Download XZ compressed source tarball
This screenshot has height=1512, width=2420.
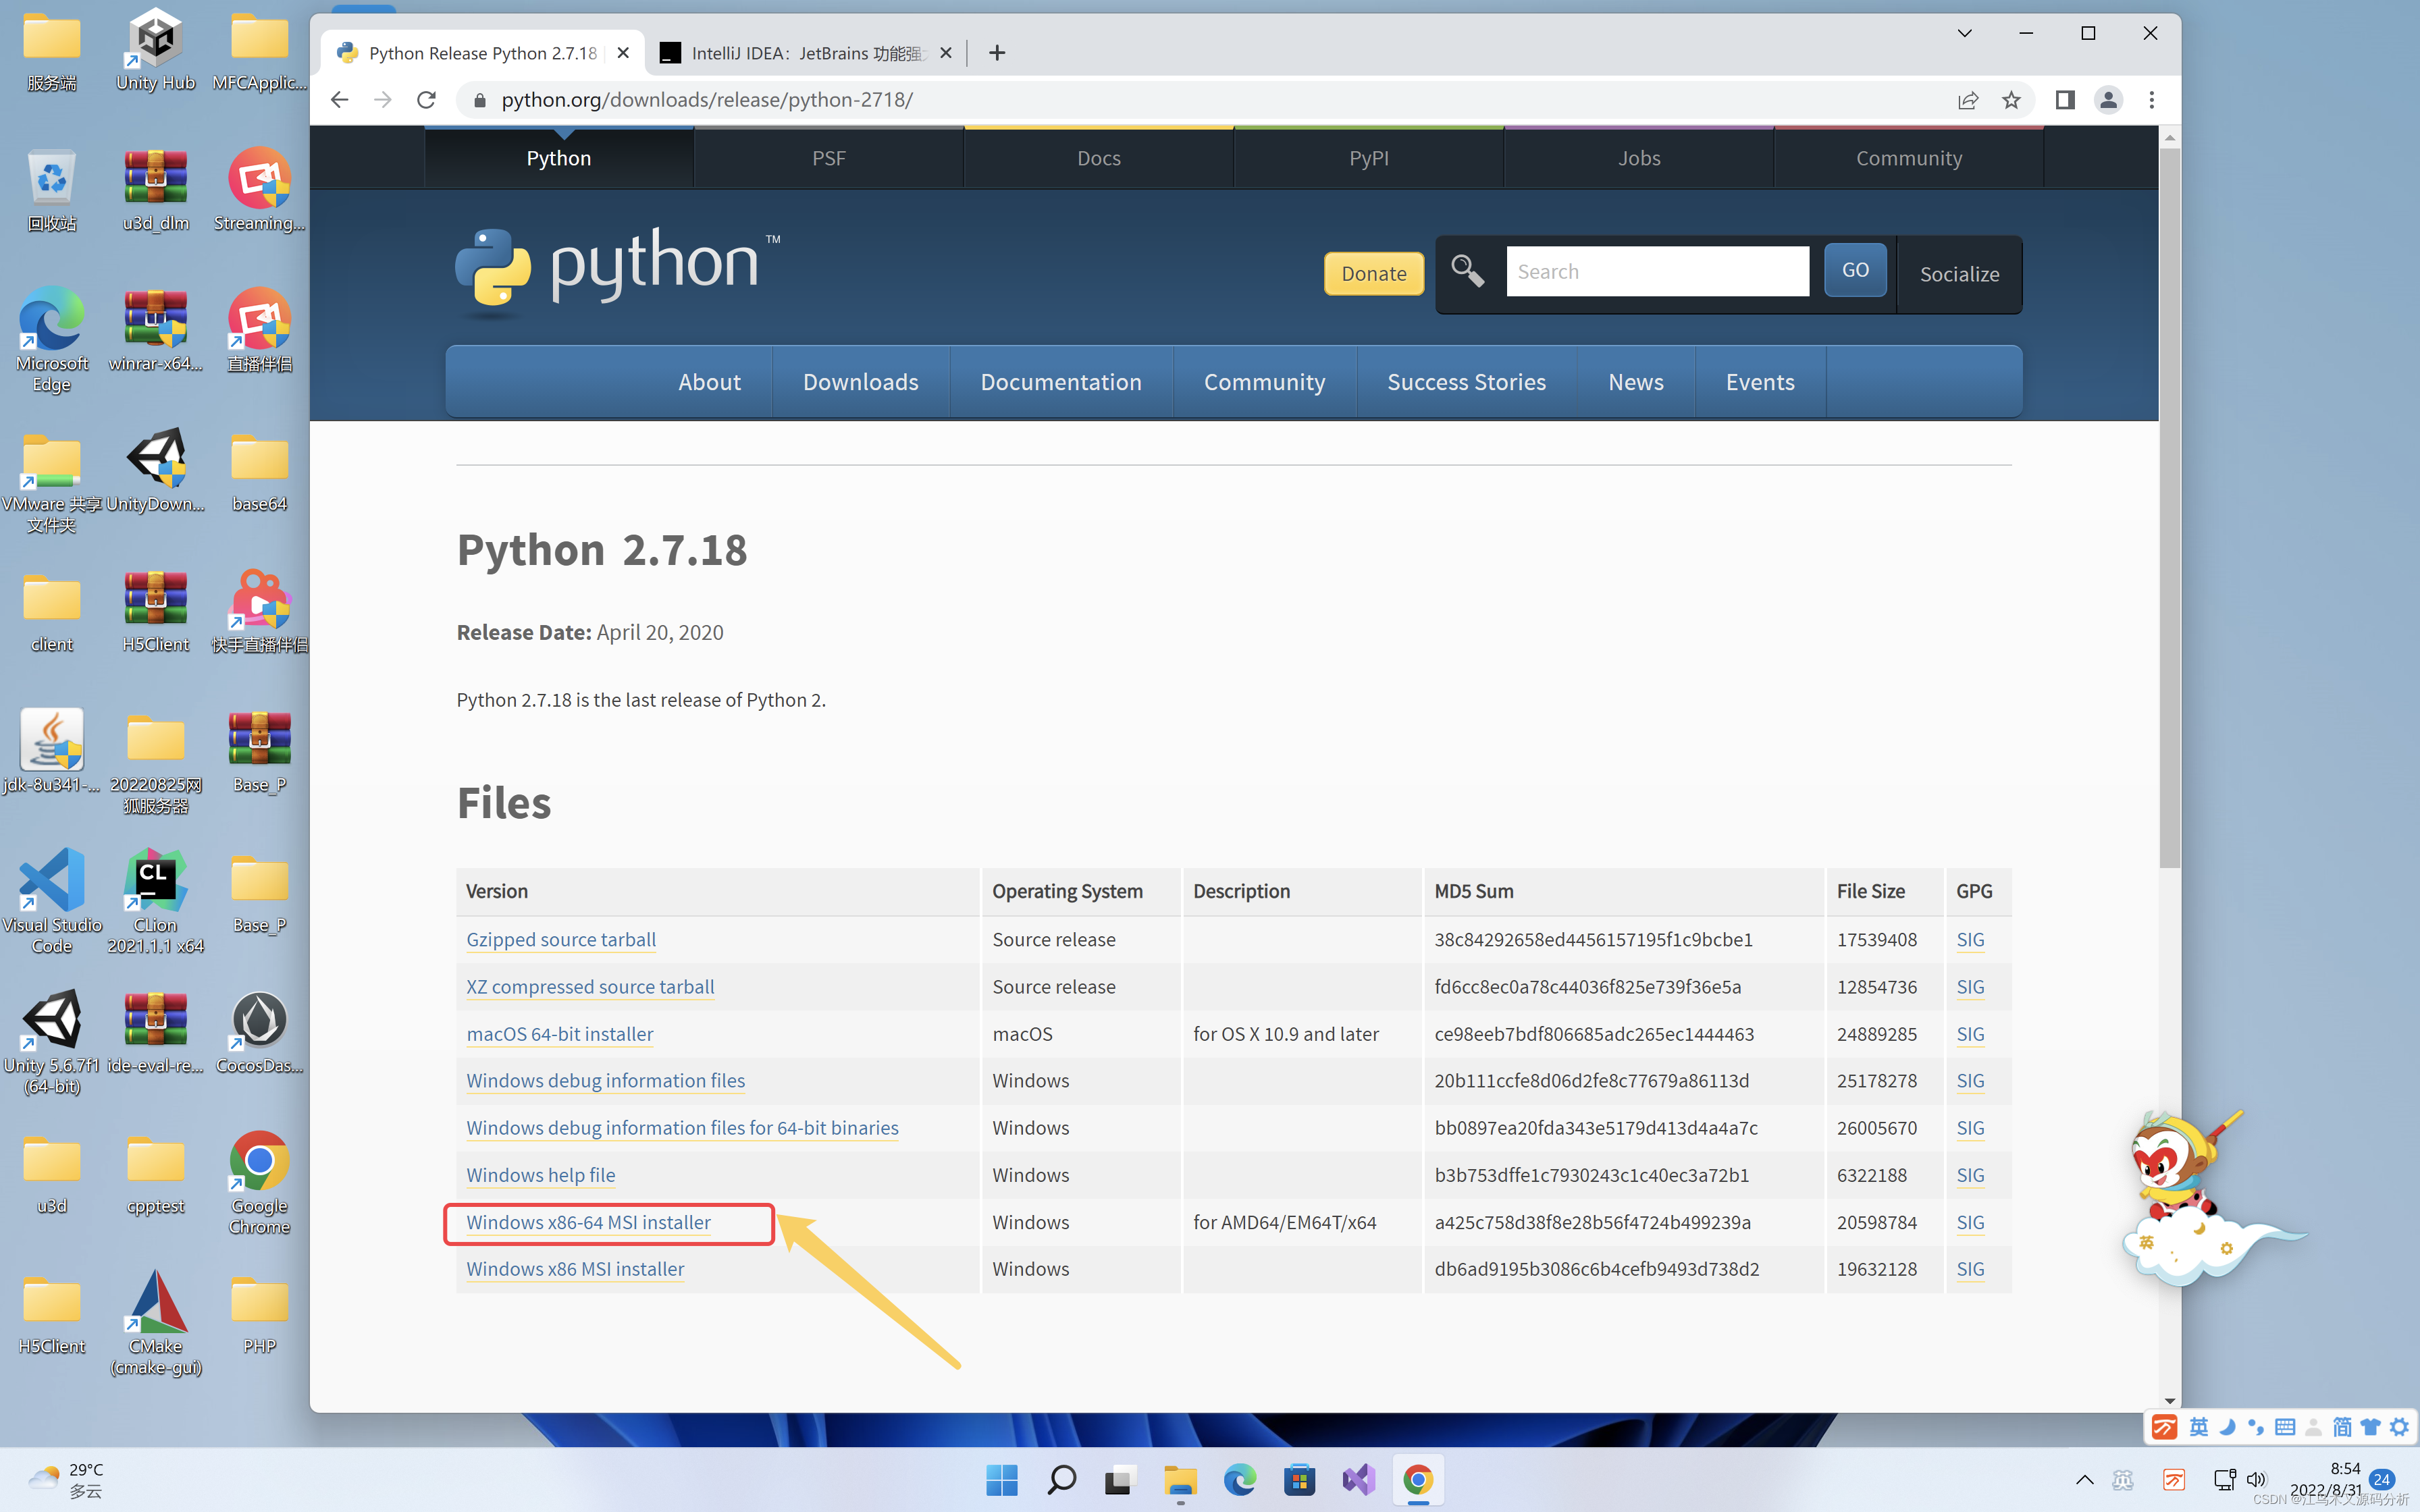[x=590, y=987]
